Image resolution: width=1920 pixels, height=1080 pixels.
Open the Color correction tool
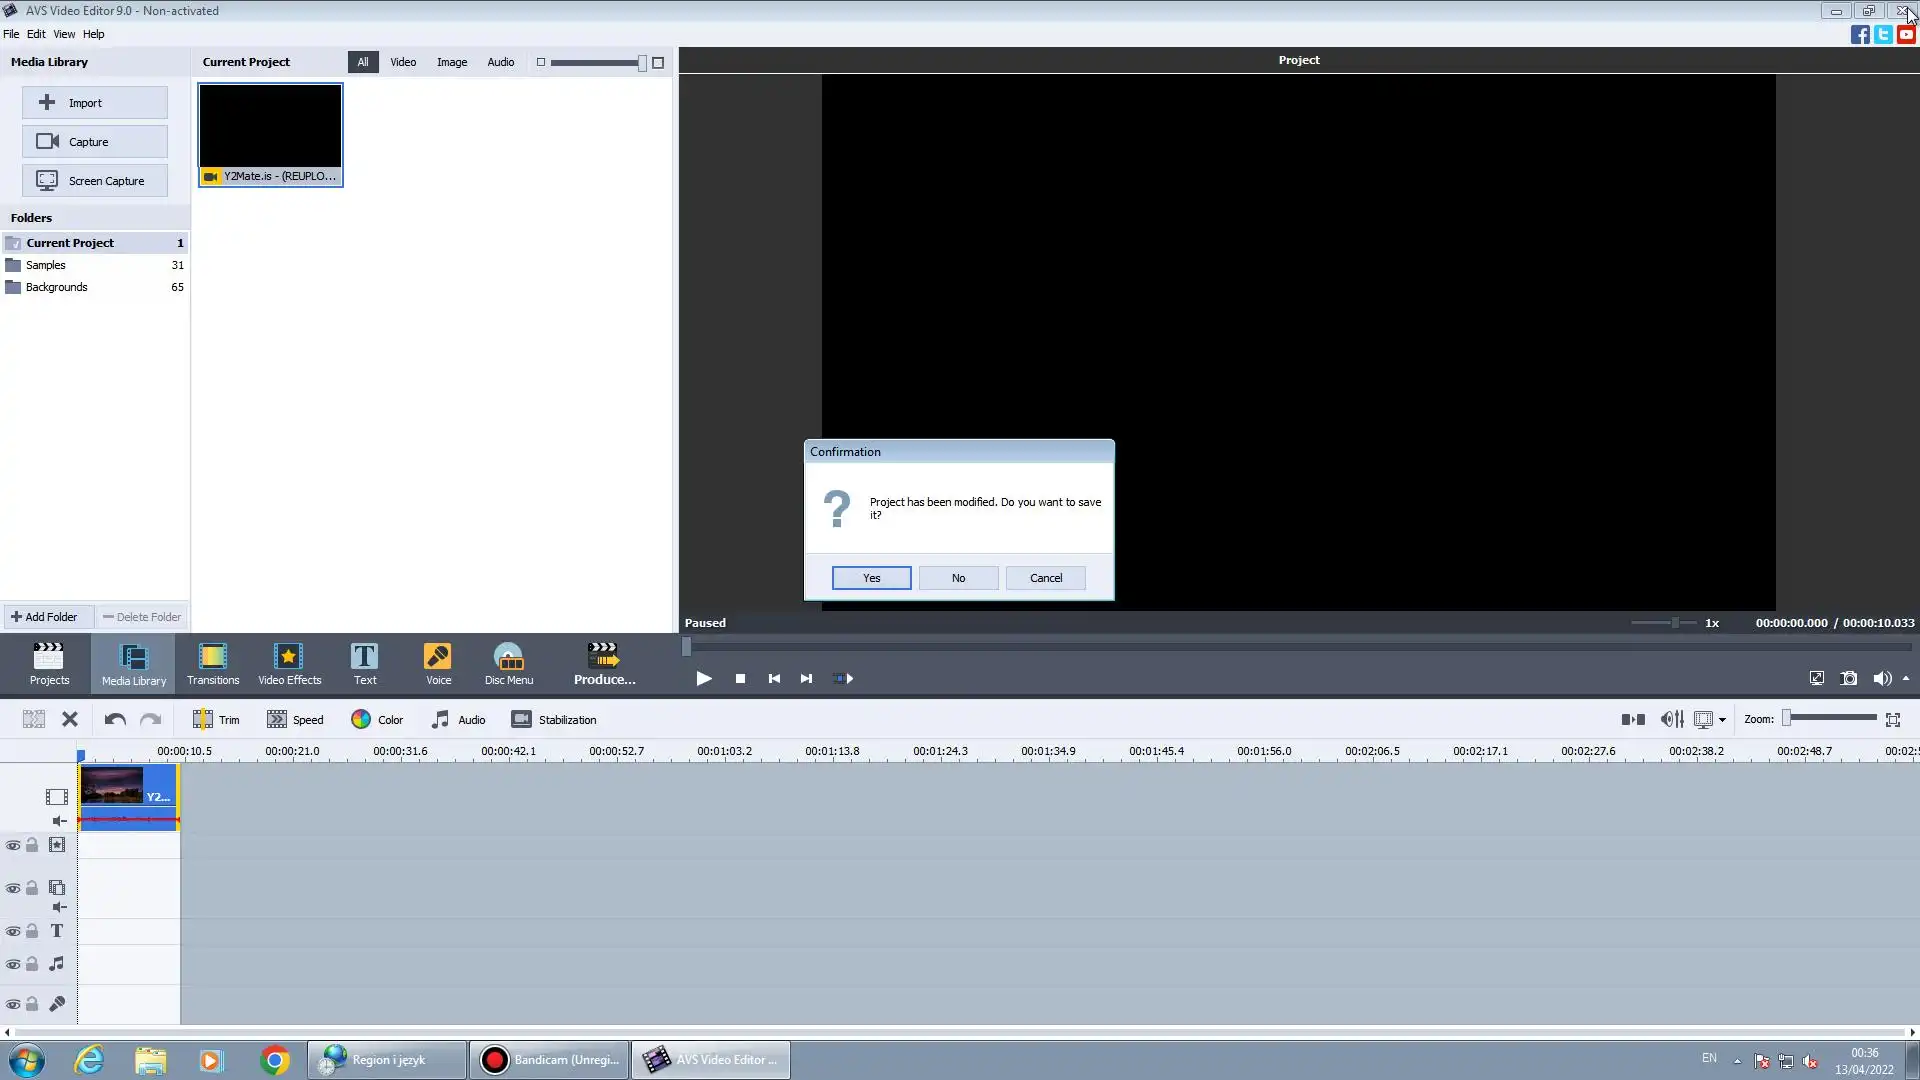click(x=377, y=720)
